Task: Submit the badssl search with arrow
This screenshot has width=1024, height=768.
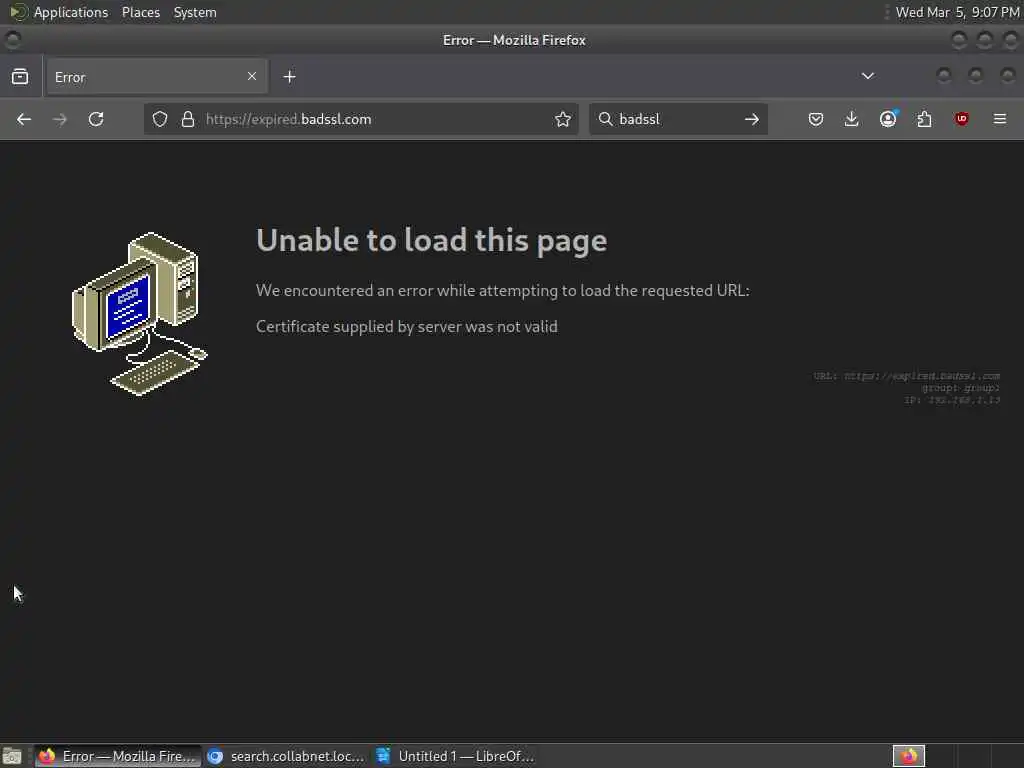Action: point(752,120)
